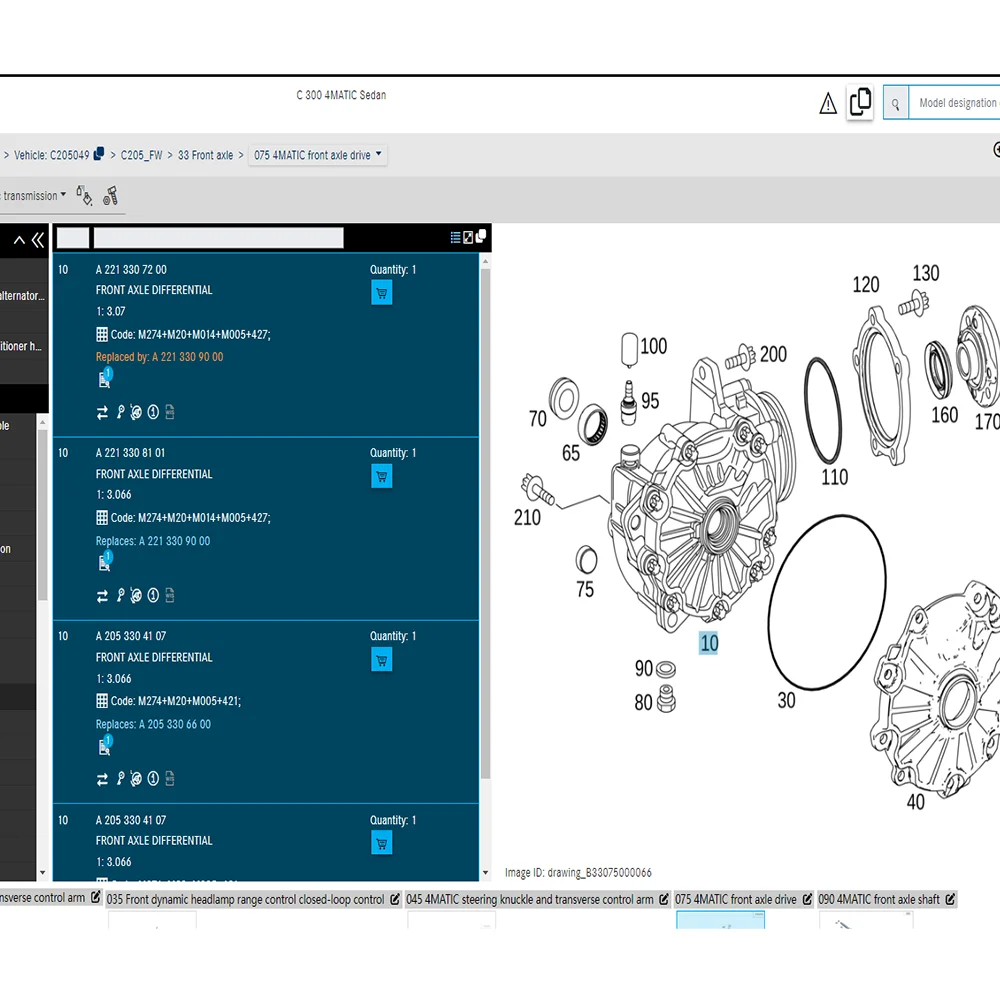Click swap arrows icon under 'Replaces: A 205 330 66 00'
The image size is (1000, 1000).
(102, 779)
